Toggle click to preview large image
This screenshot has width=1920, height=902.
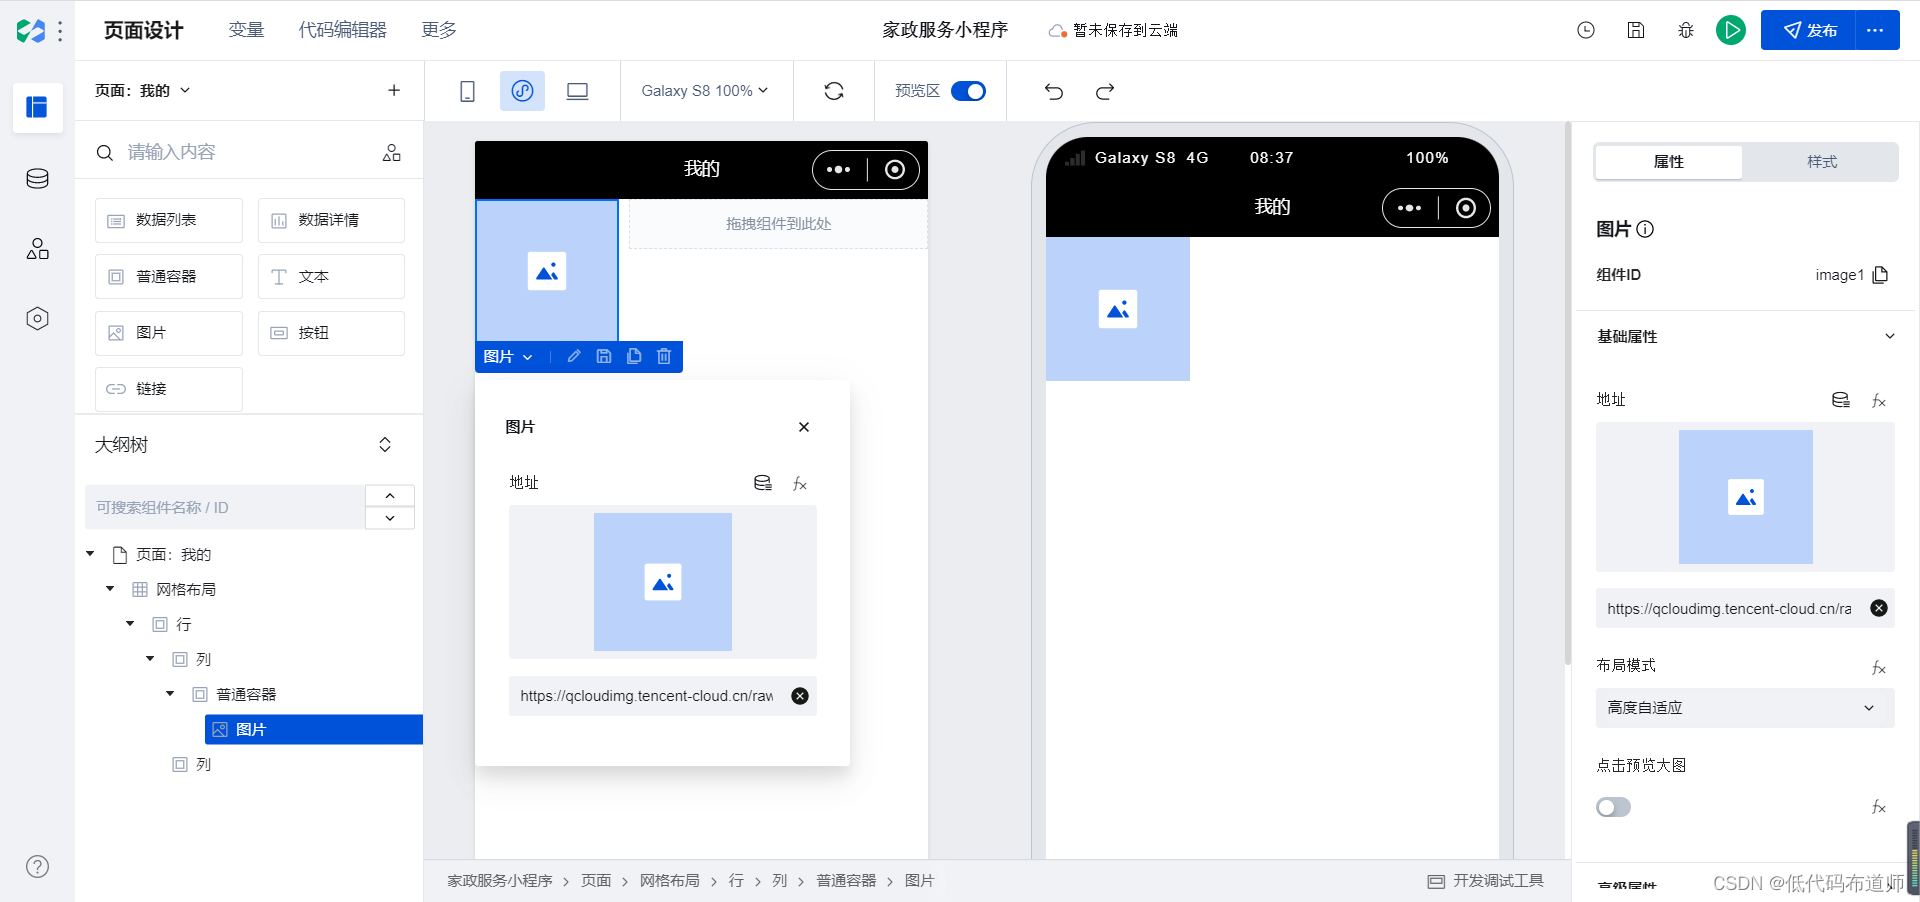click(x=1613, y=807)
